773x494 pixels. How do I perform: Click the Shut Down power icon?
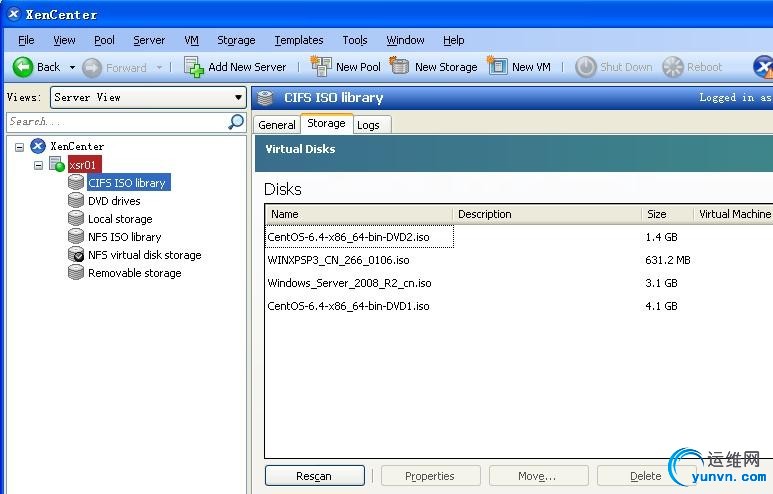(x=586, y=67)
